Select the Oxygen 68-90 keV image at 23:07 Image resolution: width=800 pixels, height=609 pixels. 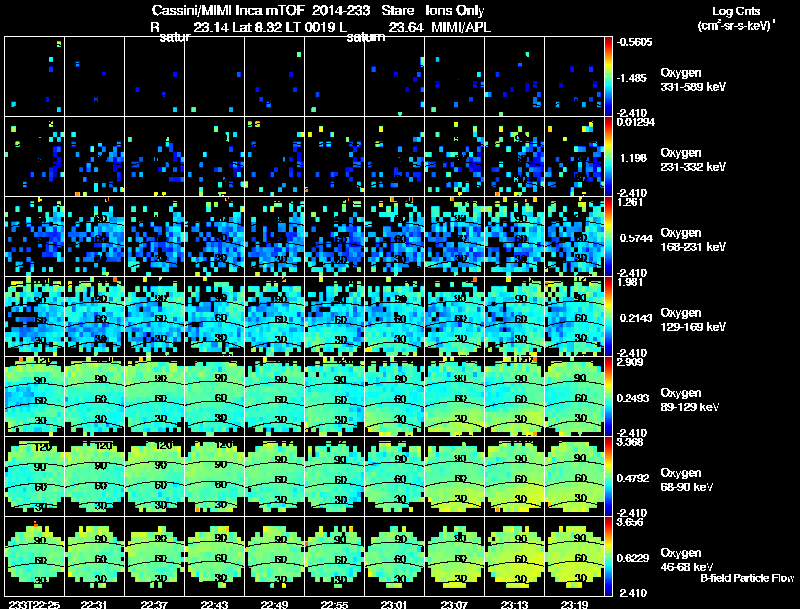(455, 476)
